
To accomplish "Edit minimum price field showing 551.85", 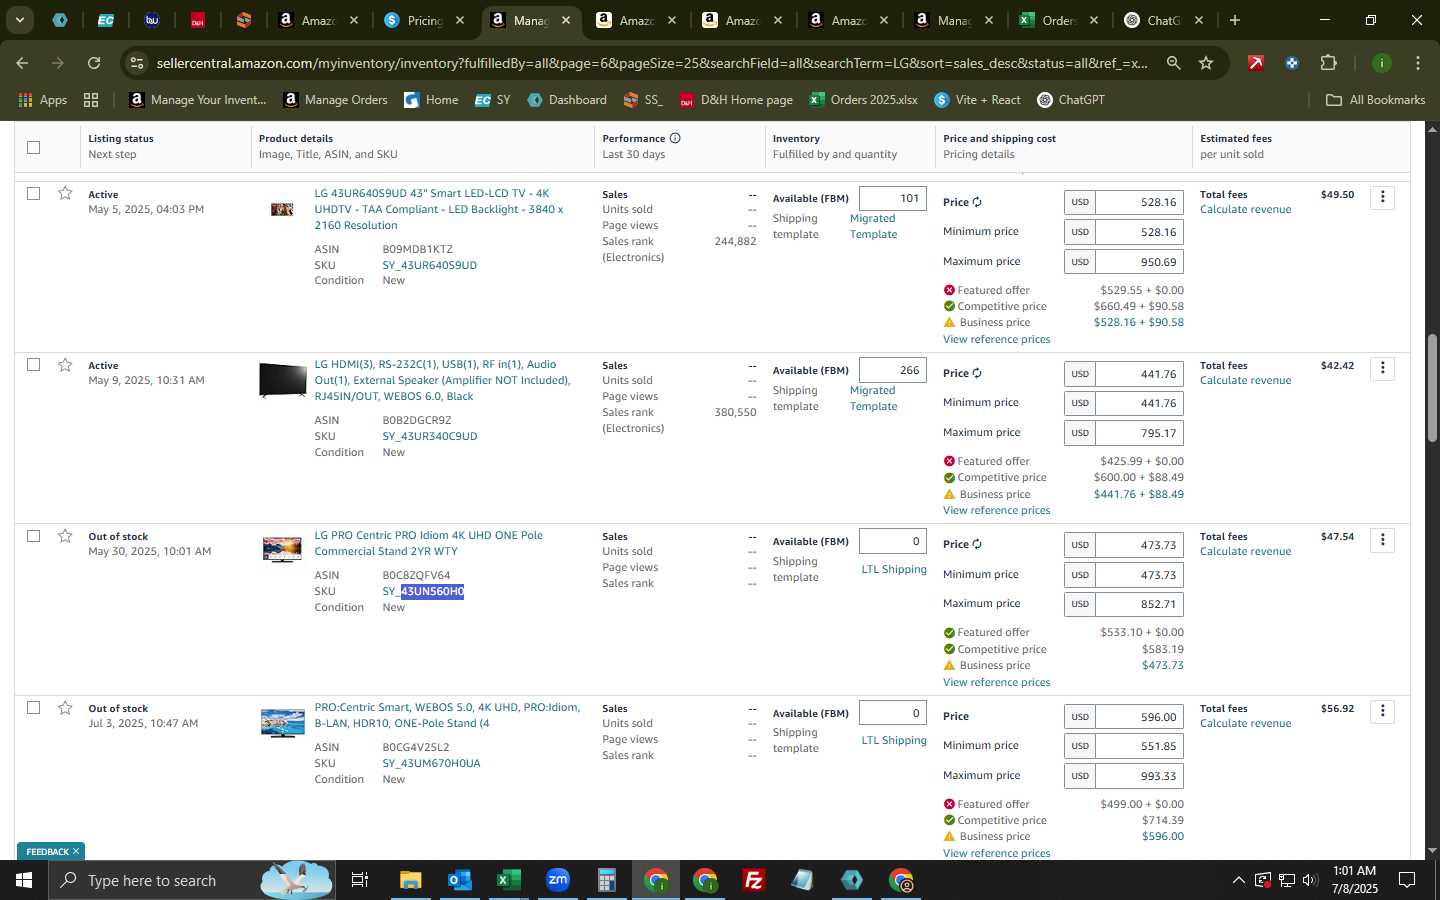I will pos(1139,746).
